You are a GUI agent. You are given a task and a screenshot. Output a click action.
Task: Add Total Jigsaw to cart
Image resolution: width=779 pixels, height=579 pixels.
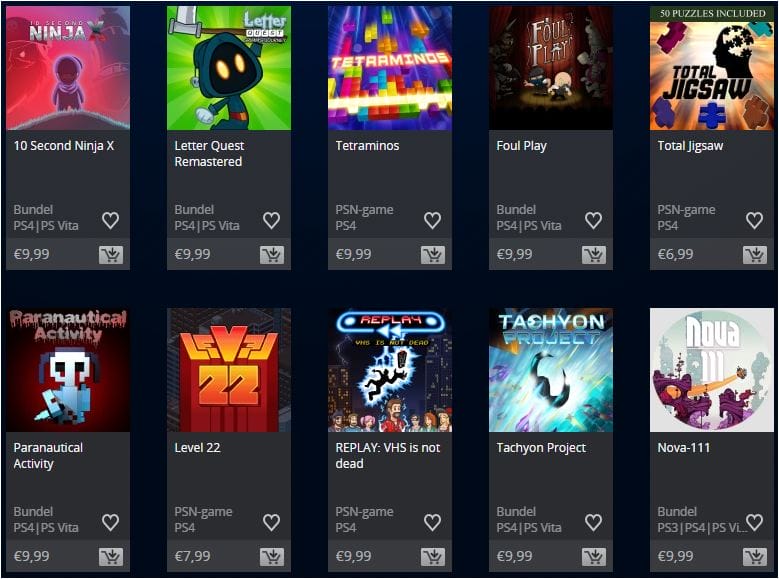pyautogui.click(x=755, y=255)
